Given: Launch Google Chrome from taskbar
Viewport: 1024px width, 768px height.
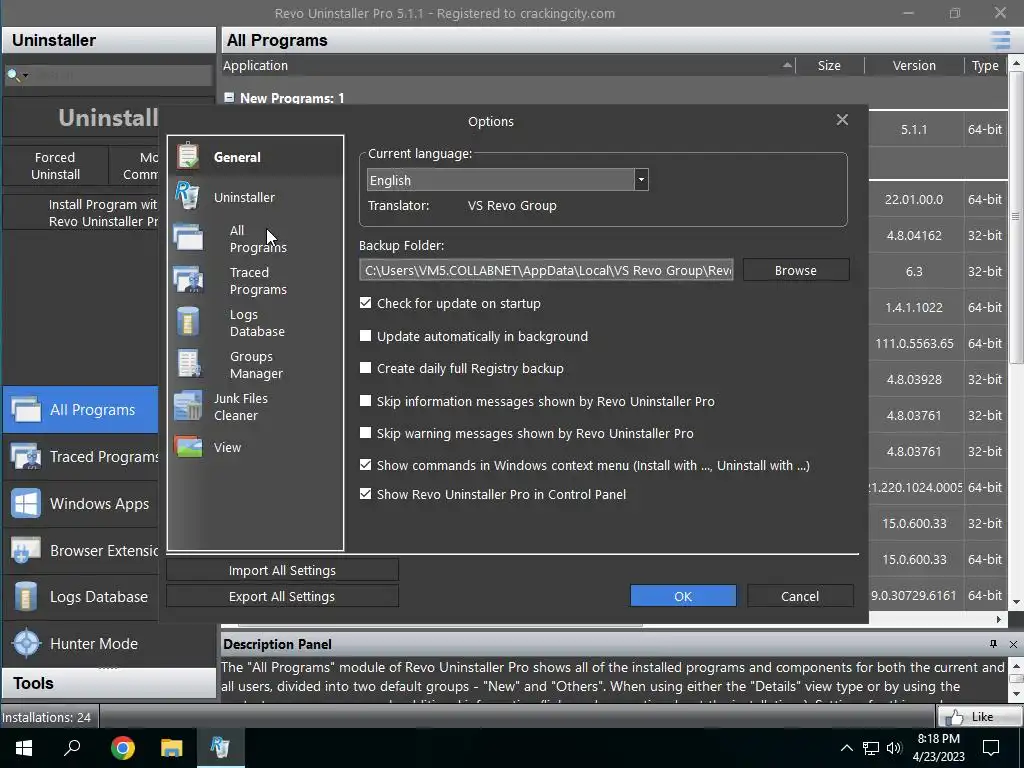Looking at the screenshot, I should pyautogui.click(x=122, y=748).
